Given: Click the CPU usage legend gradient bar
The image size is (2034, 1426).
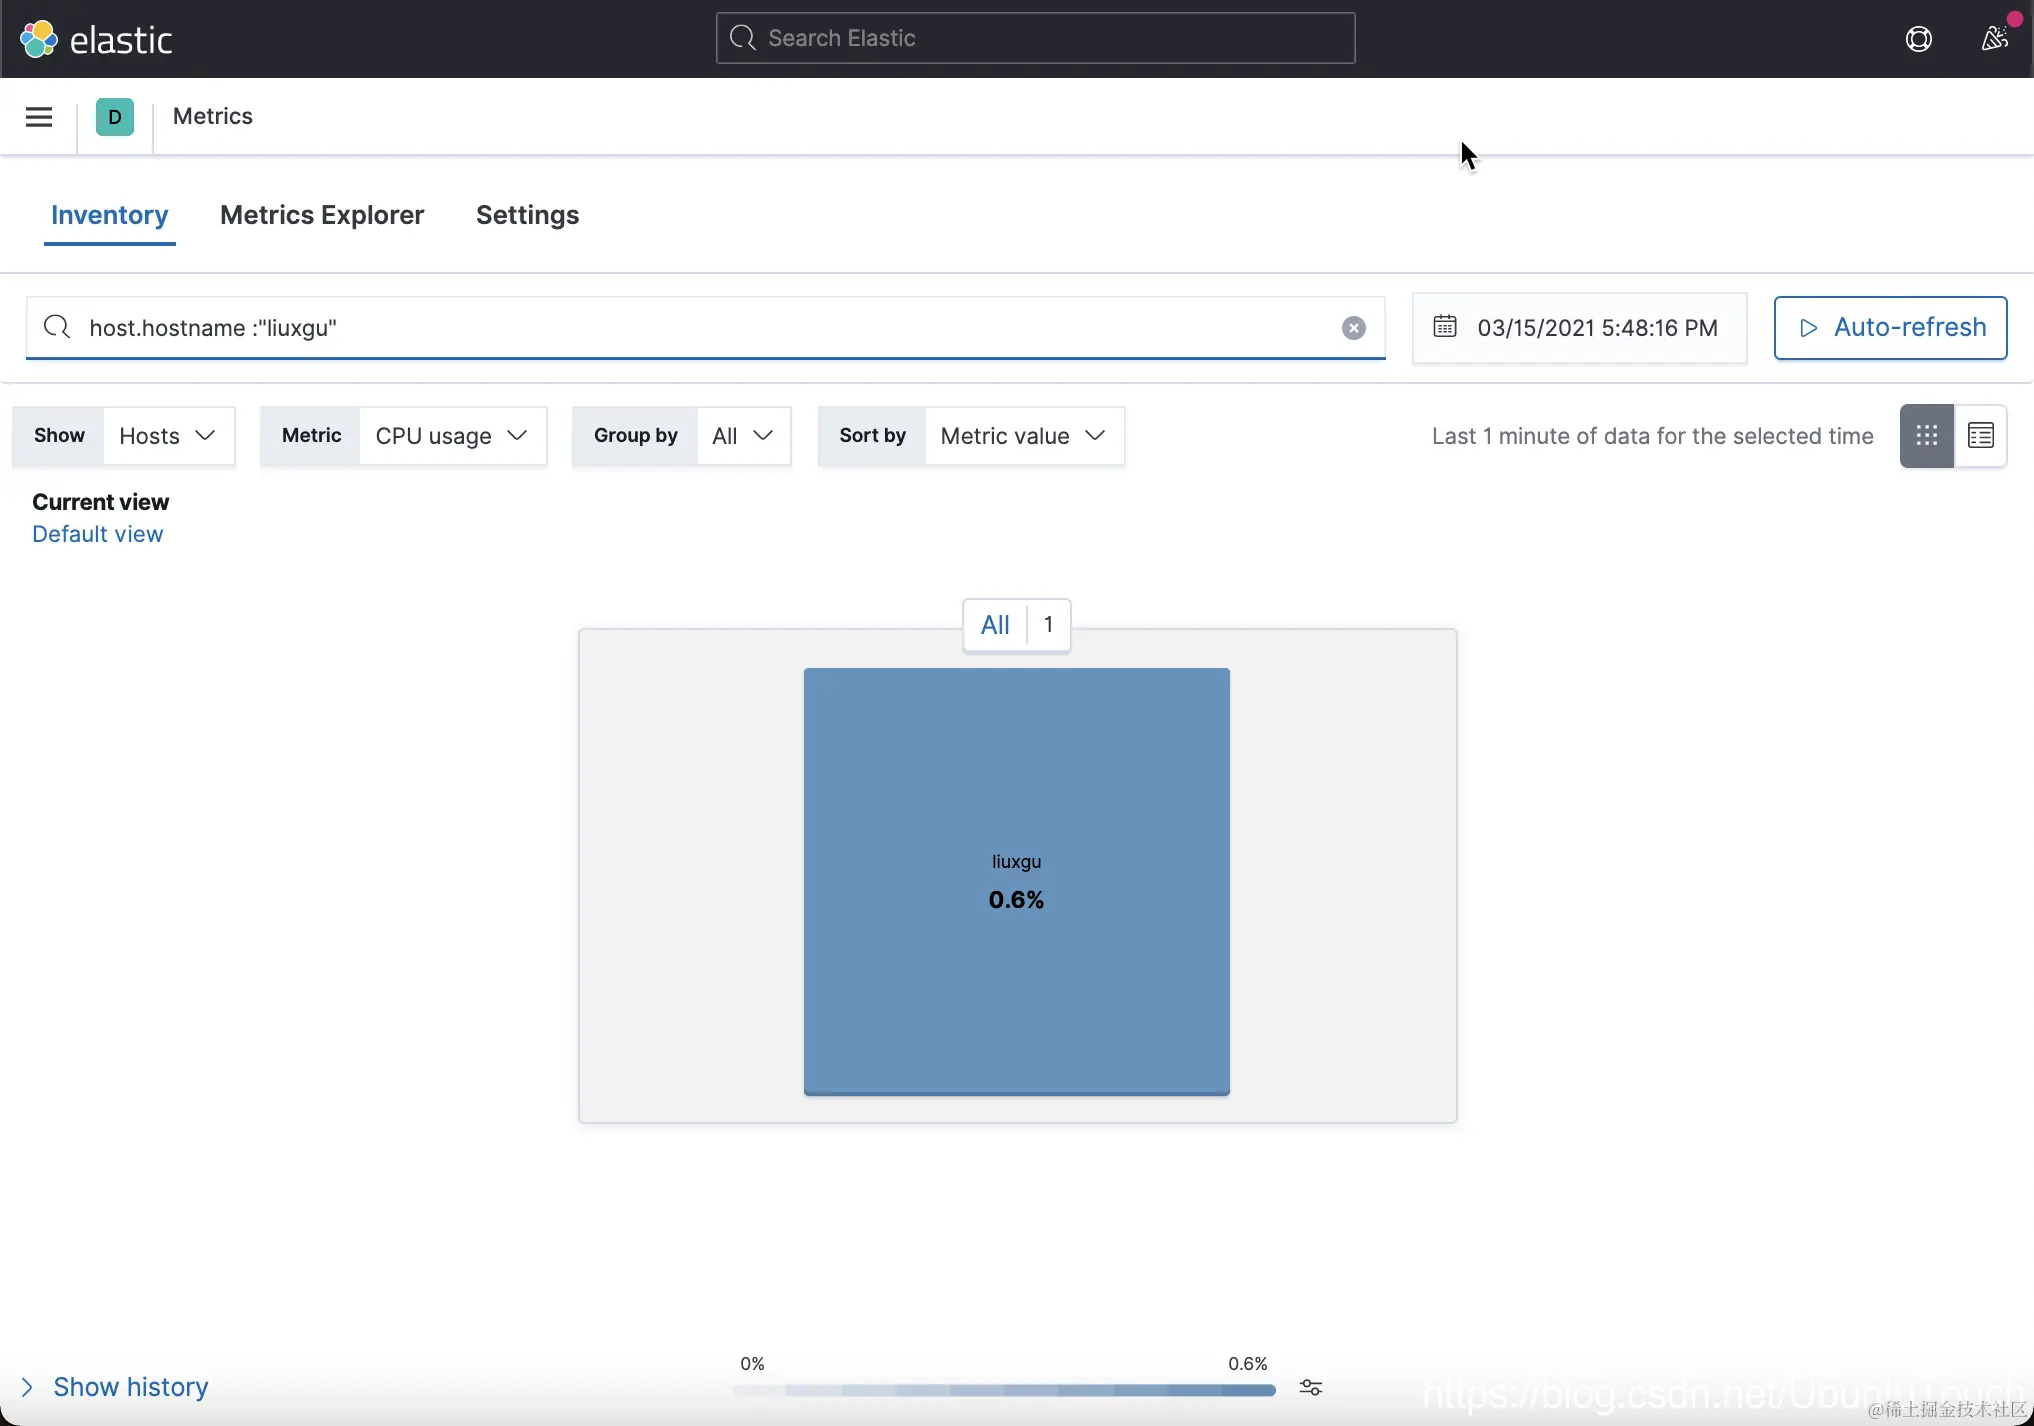Looking at the screenshot, I should point(1003,1390).
